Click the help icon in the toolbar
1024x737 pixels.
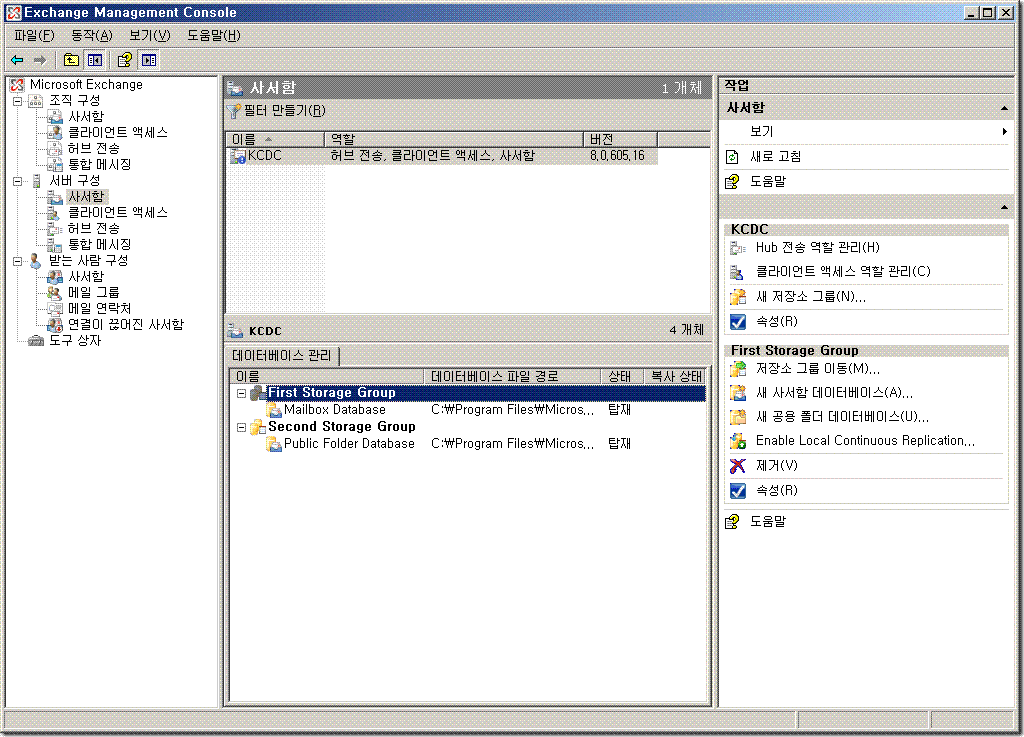tap(124, 60)
